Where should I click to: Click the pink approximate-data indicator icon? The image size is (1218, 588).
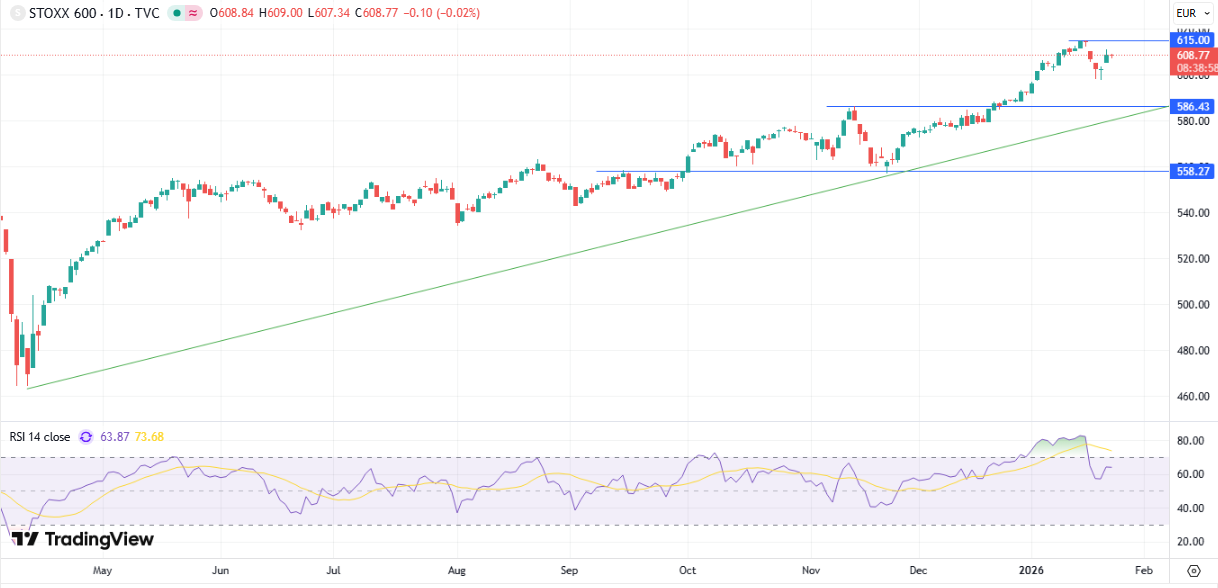[192, 13]
